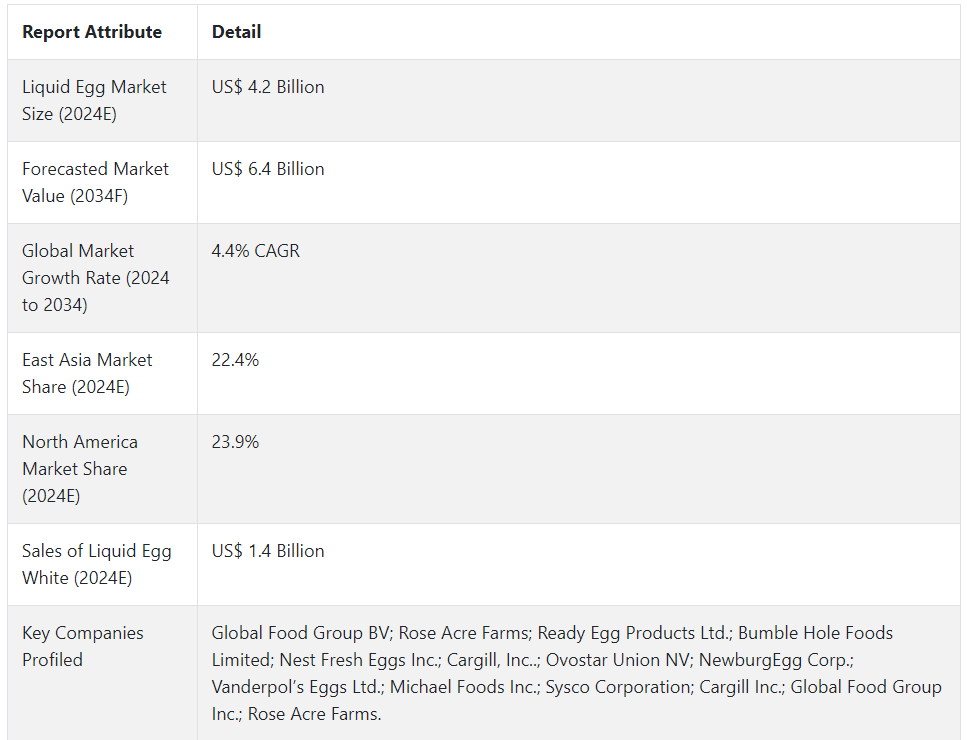Click the US$ 6.4 Billion value

click(x=268, y=169)
